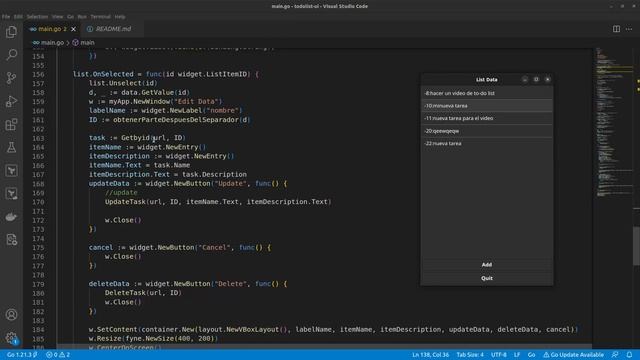640x360 pixels.
Task: Select '-10:minueva tarea' list item
Action: [x=487, y=106]
